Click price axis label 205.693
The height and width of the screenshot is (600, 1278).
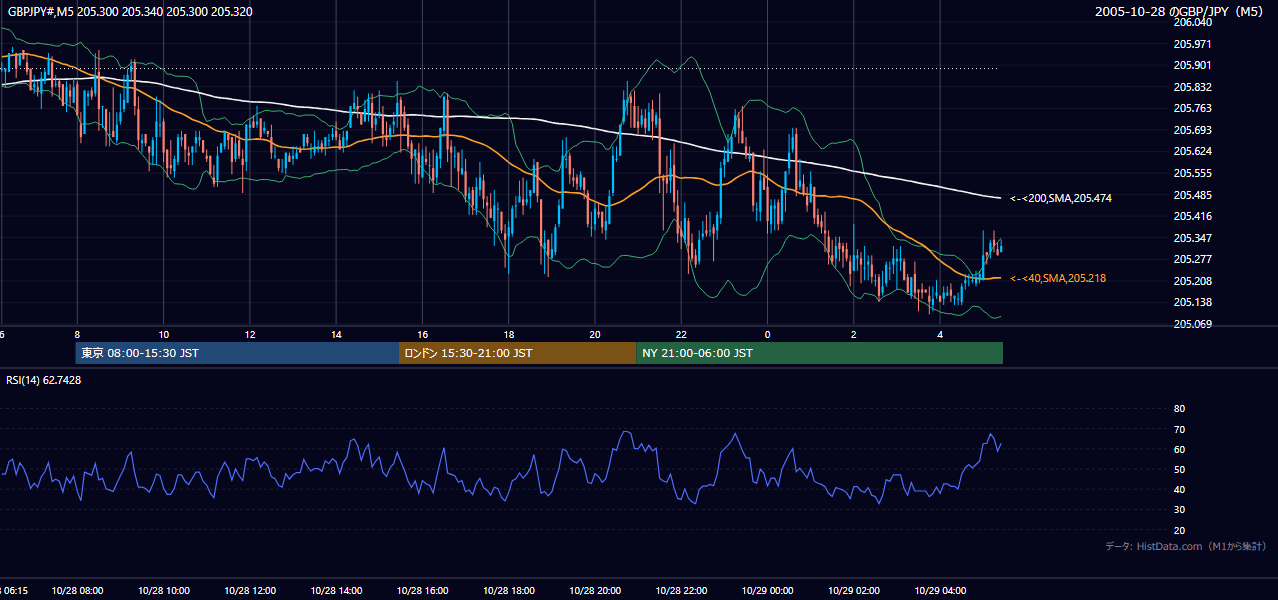click(1193, 130)
